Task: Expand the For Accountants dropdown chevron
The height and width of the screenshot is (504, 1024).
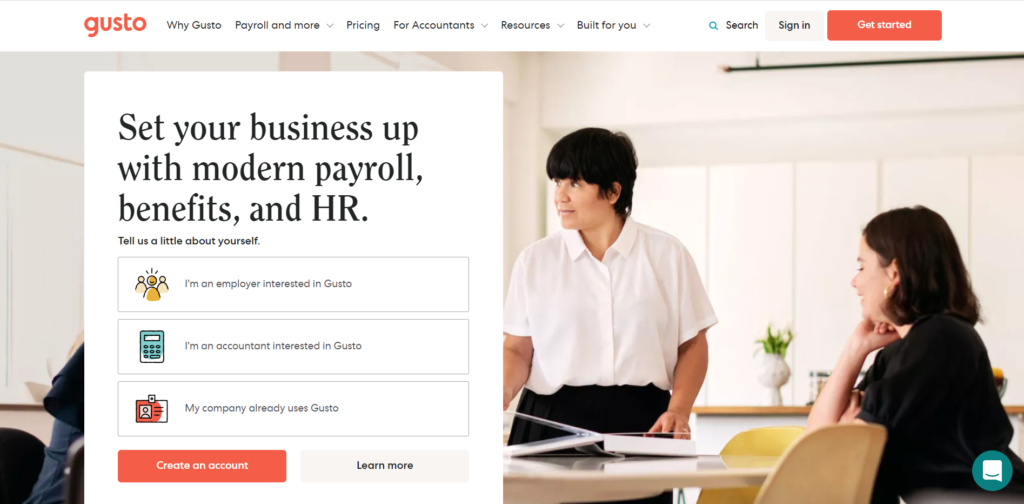Action: (x=484, y=25)
